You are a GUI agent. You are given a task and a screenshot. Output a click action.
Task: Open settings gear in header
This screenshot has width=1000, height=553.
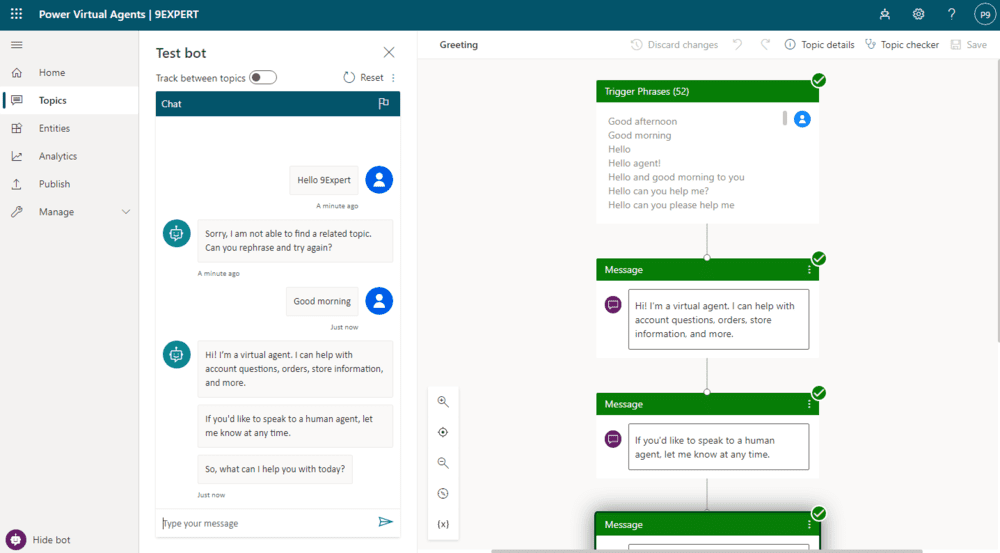pos(918,14)
